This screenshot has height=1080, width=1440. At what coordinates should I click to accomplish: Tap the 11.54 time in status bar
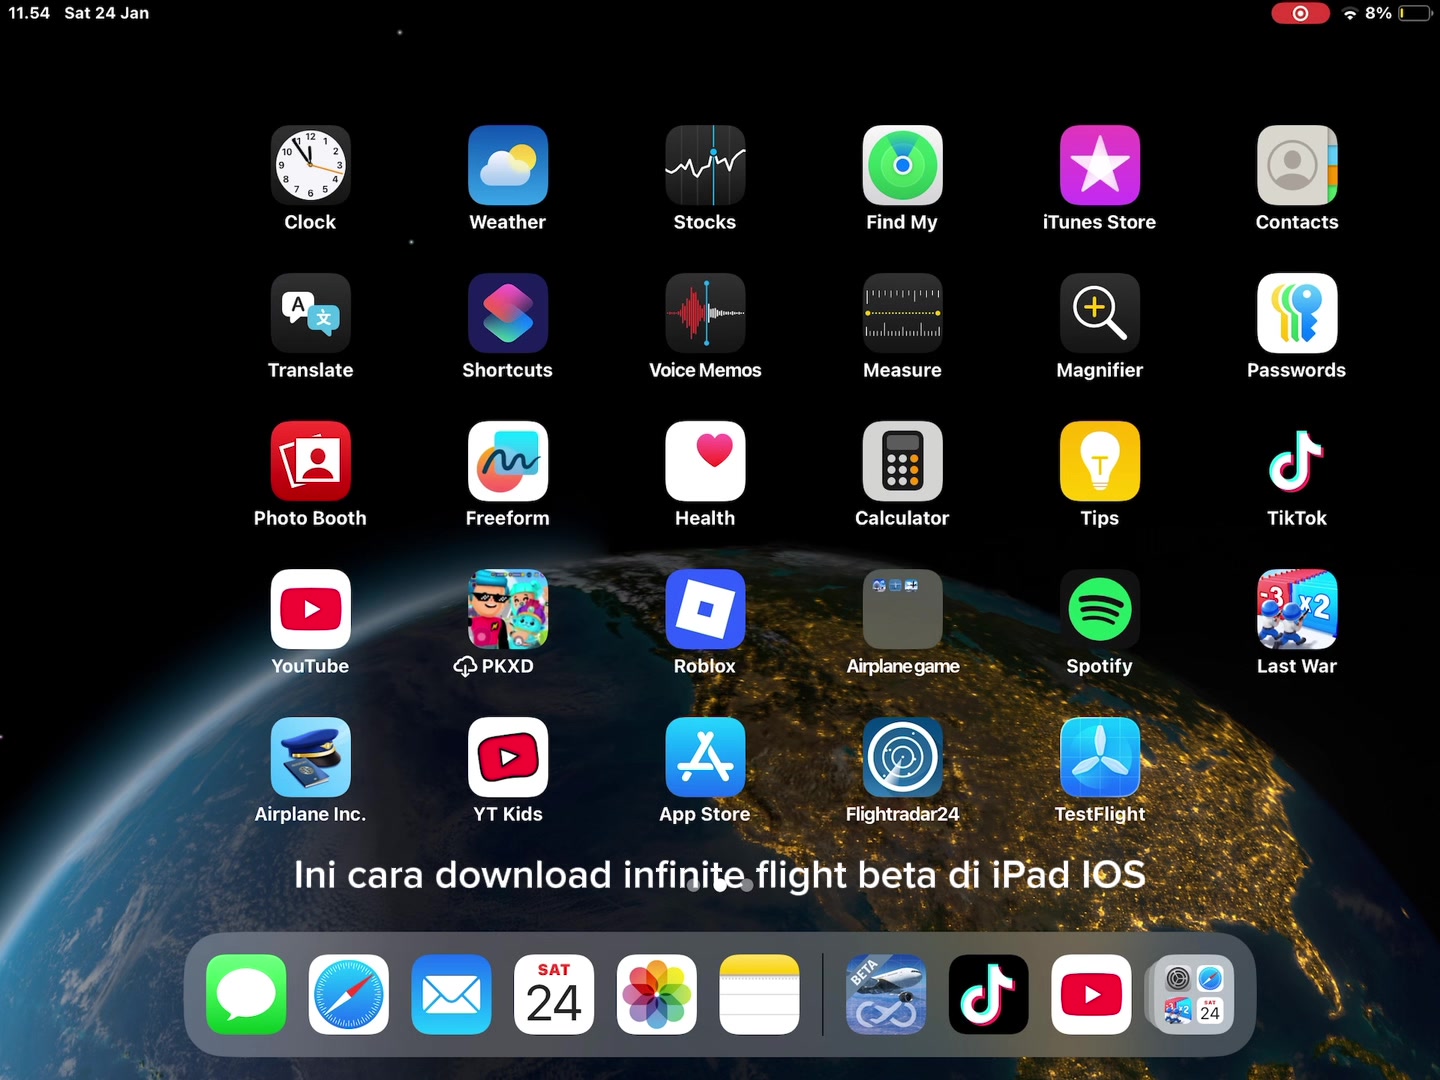[29, 13]
